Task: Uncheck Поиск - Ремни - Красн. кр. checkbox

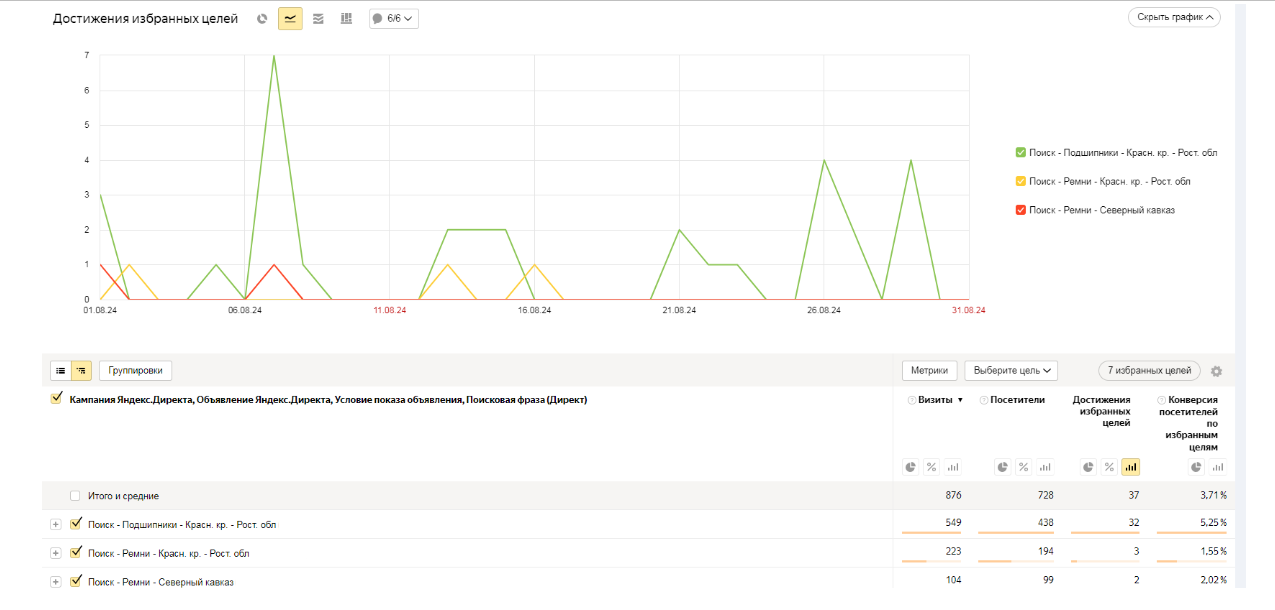Action: pyautogui.click(x=76, y=552)
